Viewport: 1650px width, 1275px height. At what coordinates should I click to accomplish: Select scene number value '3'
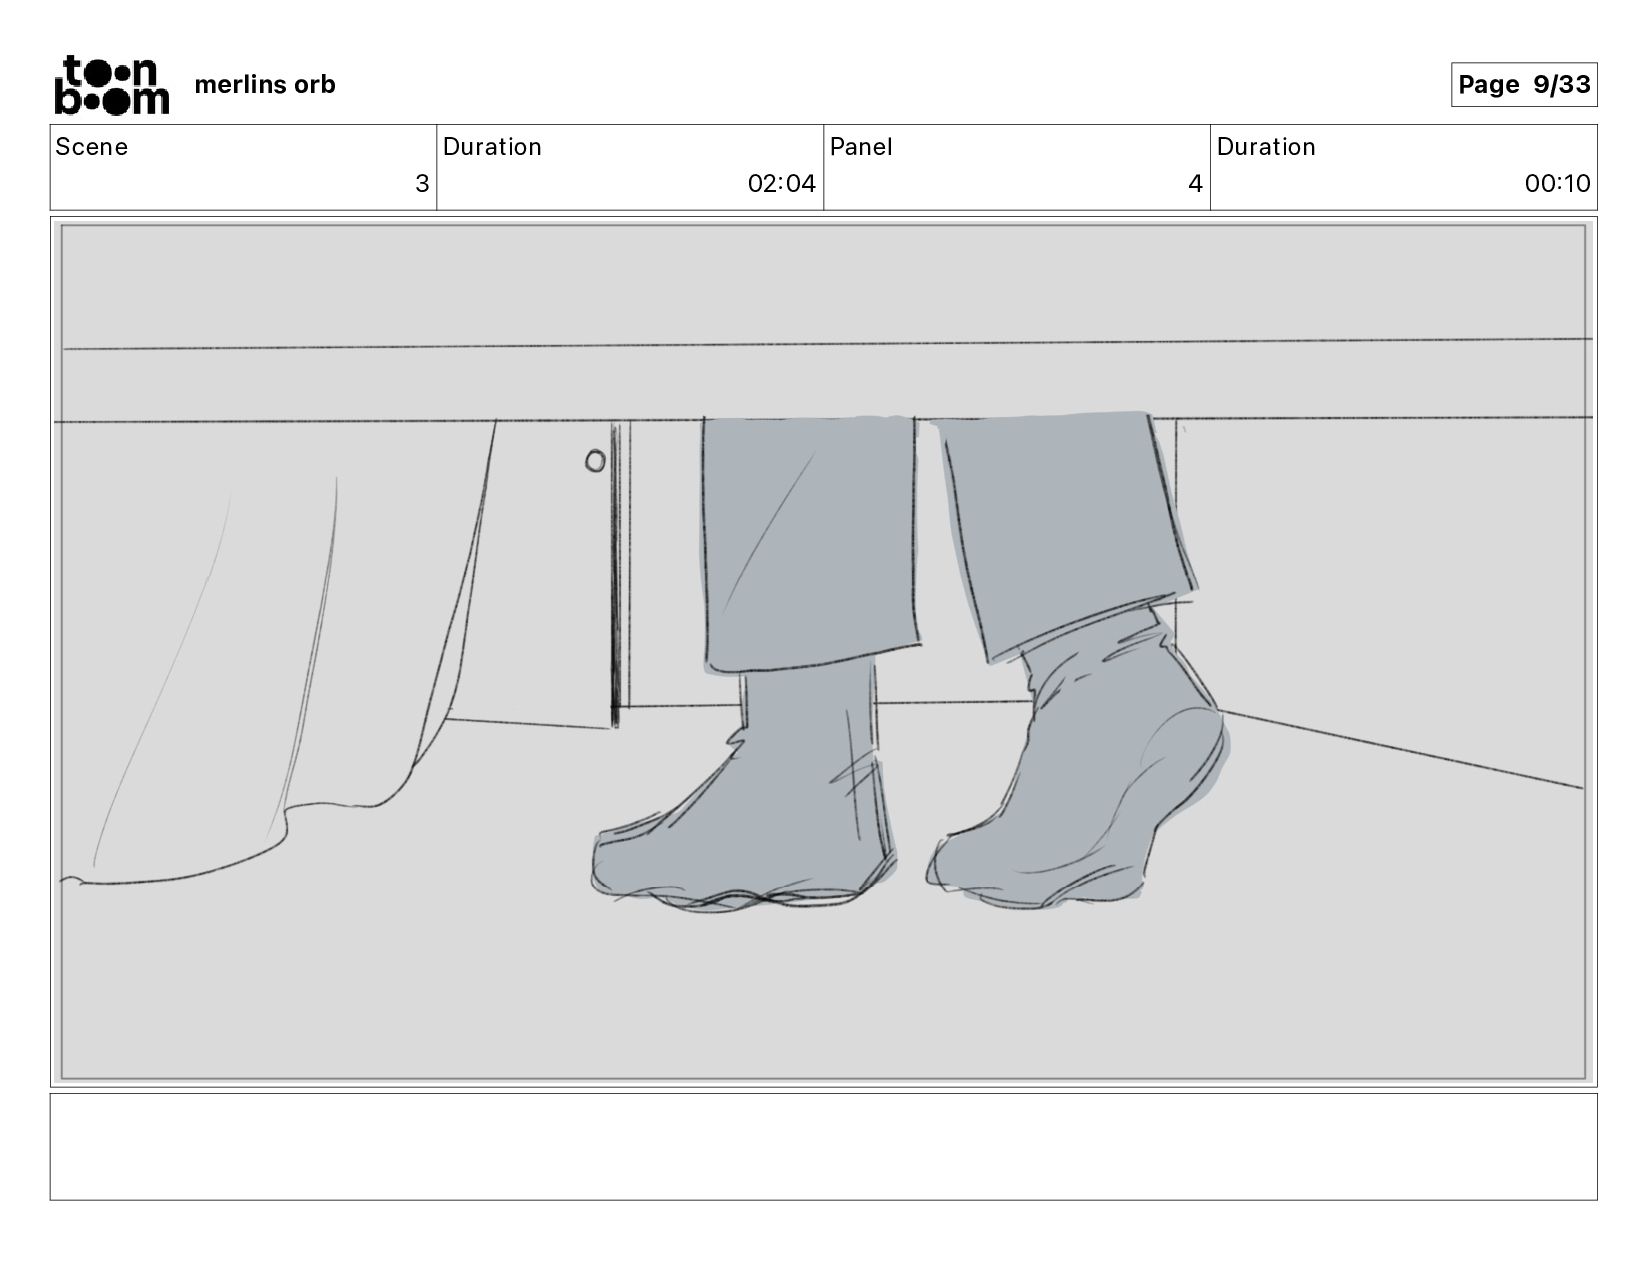422,184
